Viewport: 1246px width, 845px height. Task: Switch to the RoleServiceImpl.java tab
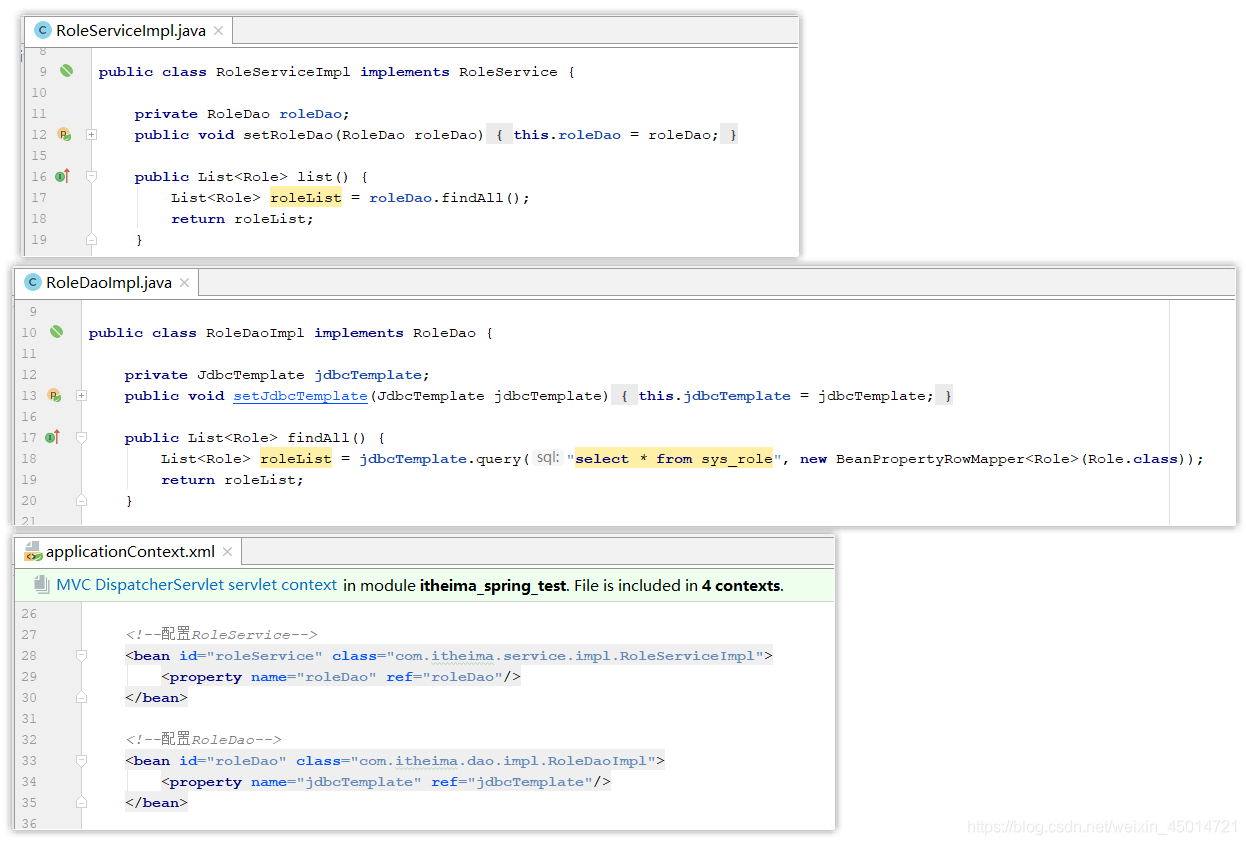pos(128,31)
